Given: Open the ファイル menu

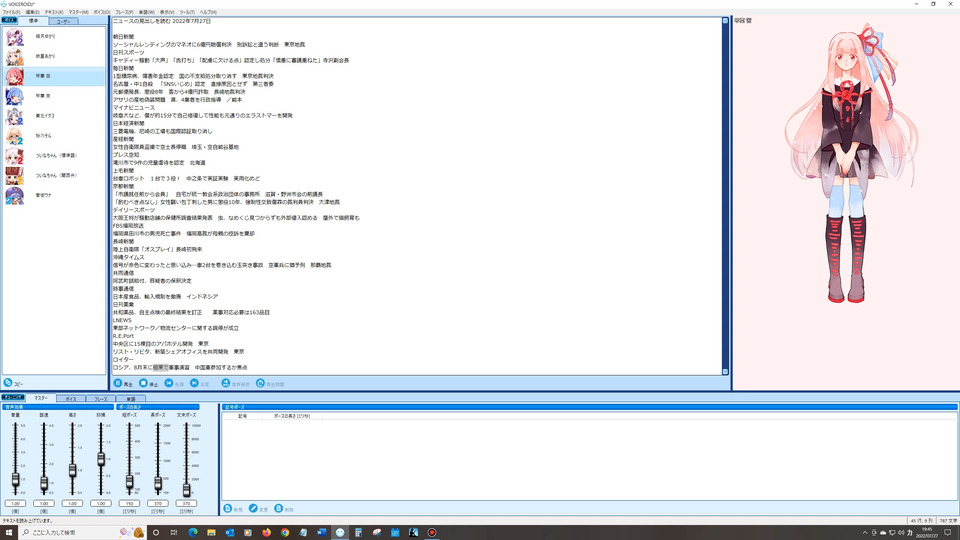Looking at the screenshot, I should [11, 12].
